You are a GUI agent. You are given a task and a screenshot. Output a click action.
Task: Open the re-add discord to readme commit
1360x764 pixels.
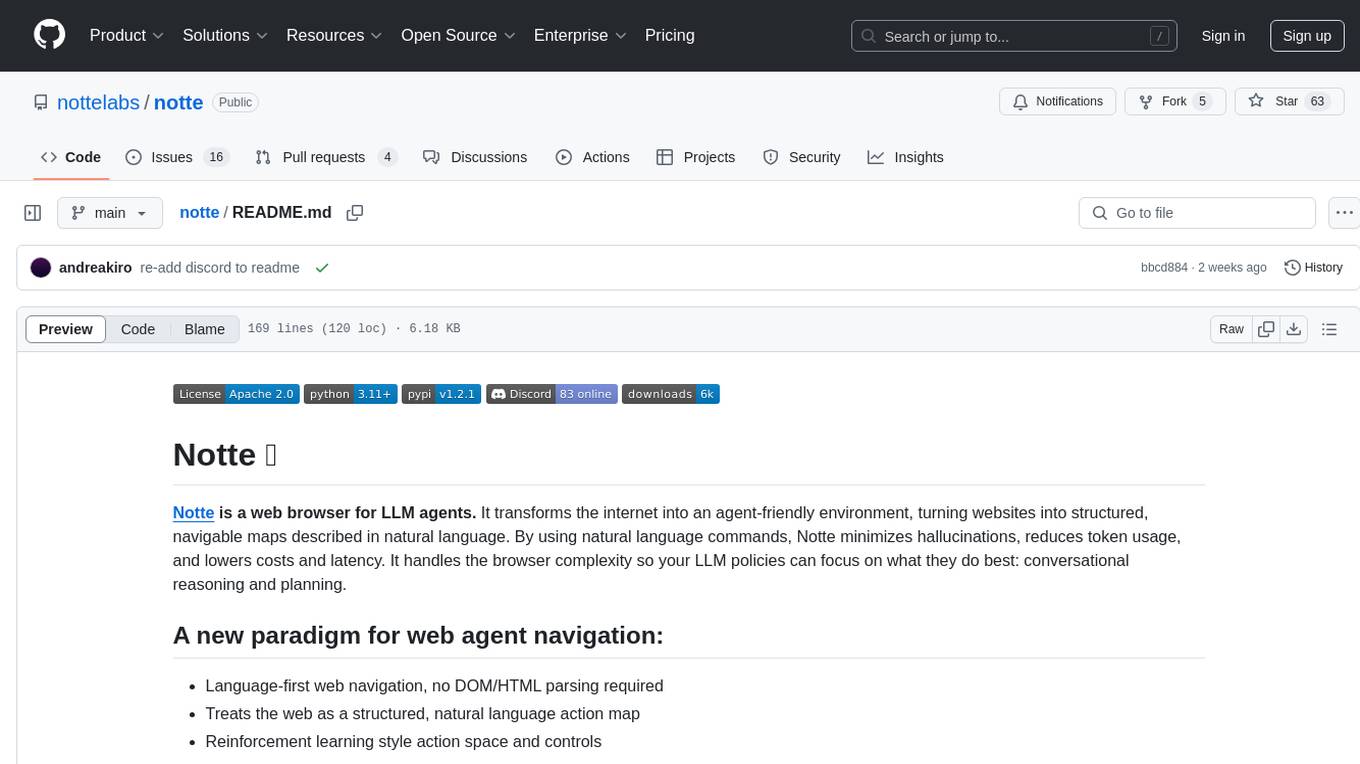pyautogui.click(x=220, y=268)
